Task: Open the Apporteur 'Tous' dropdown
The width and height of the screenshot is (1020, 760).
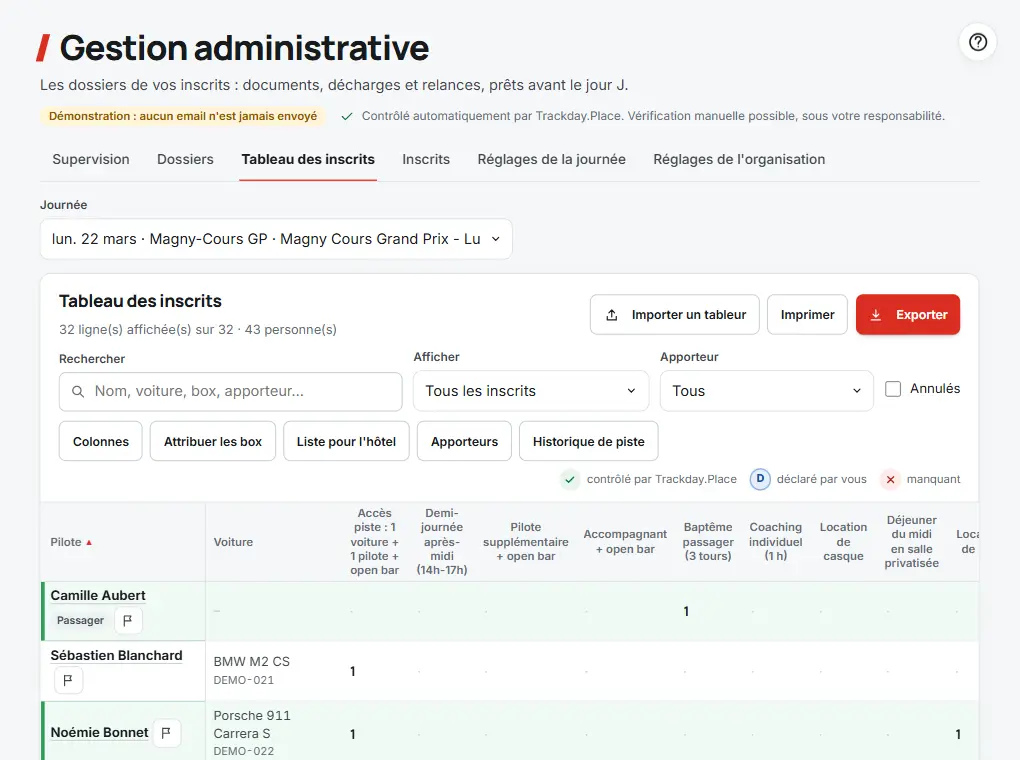Action: pos(766,391)
